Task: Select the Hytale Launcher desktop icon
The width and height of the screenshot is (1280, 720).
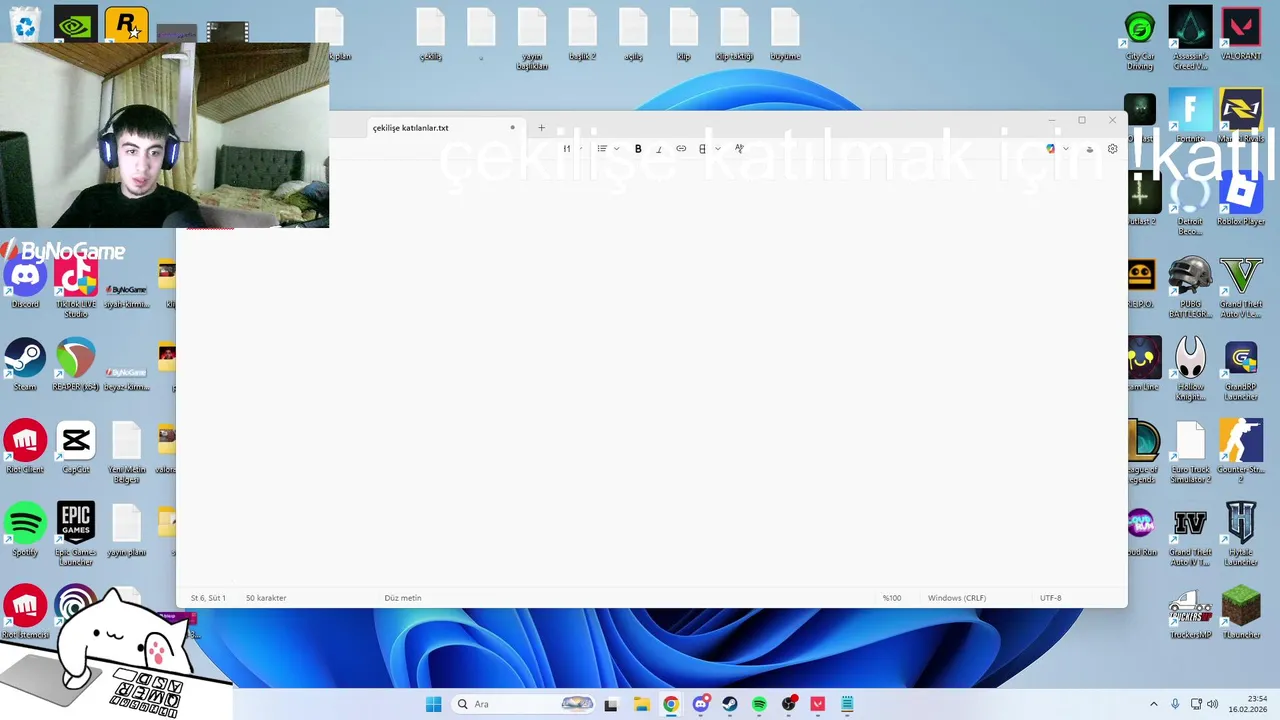Action: (x=1241, y=535)
